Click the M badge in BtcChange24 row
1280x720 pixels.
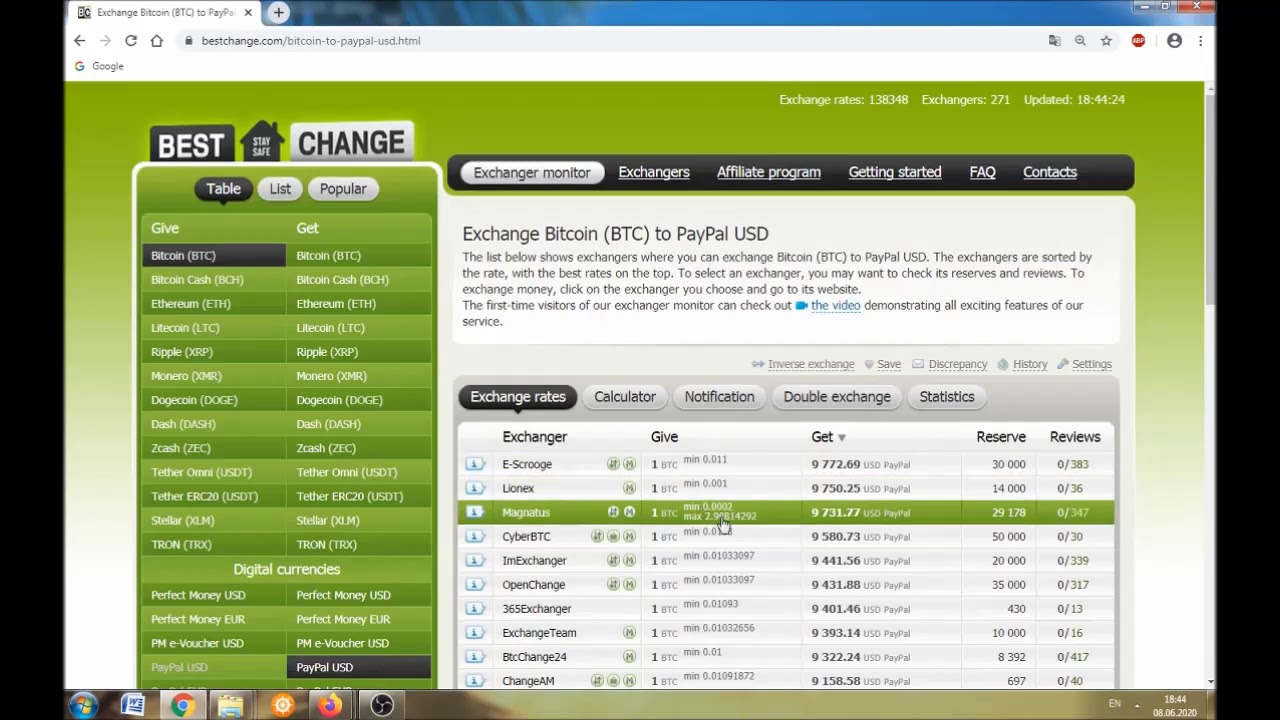pos(629,656)
